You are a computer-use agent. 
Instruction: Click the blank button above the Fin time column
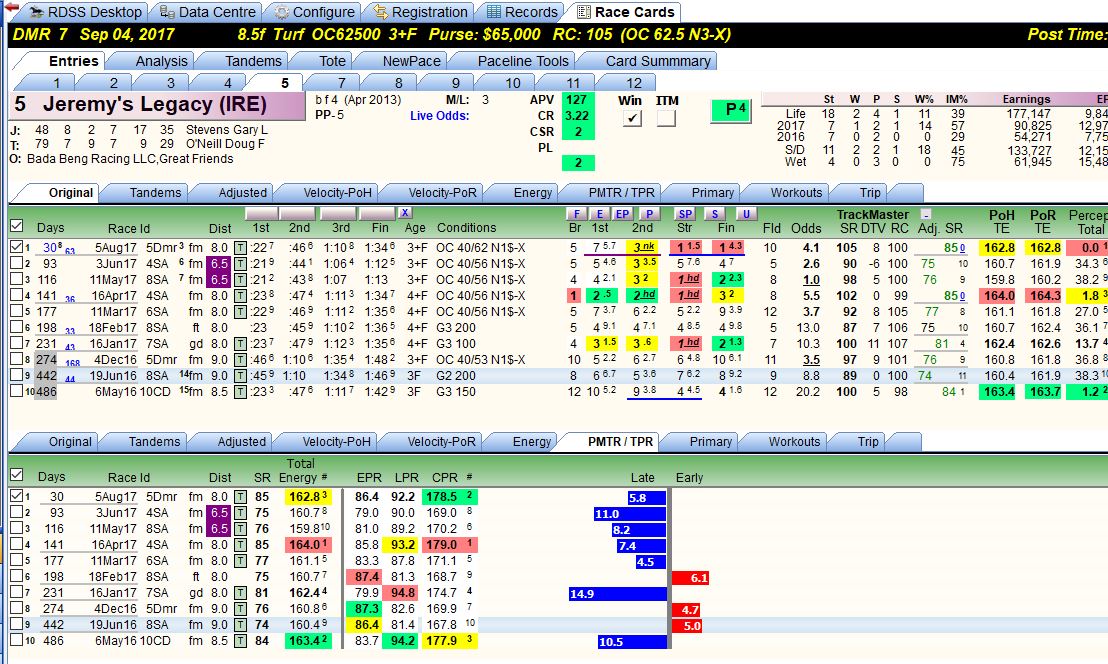pyautogui.click(x=377, y=213)
